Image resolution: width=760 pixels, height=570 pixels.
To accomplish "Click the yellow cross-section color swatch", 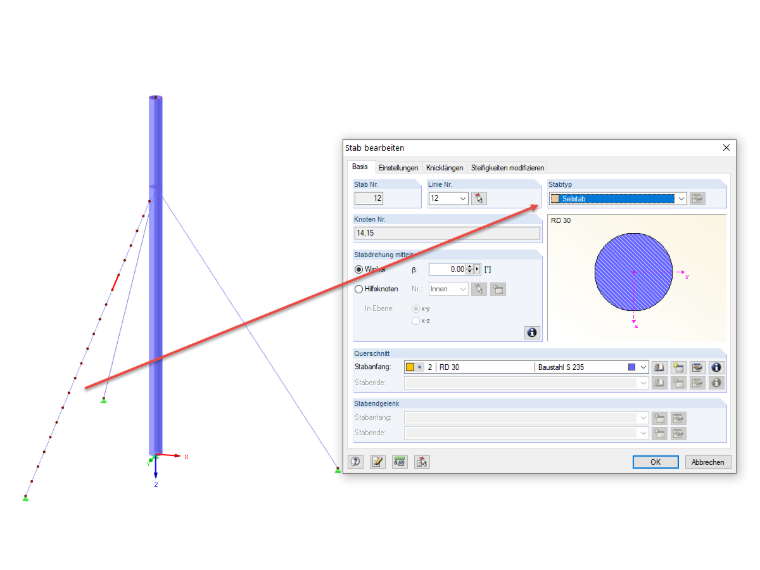I will coord(410,367).
